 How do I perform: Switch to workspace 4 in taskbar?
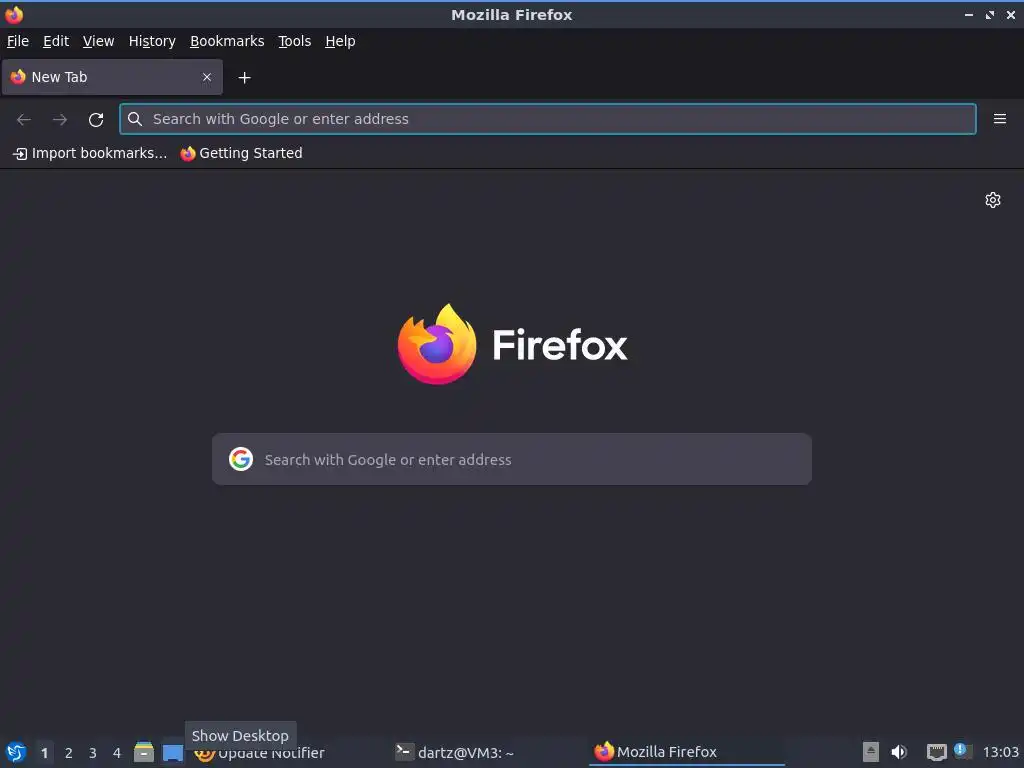pos(117,753)
